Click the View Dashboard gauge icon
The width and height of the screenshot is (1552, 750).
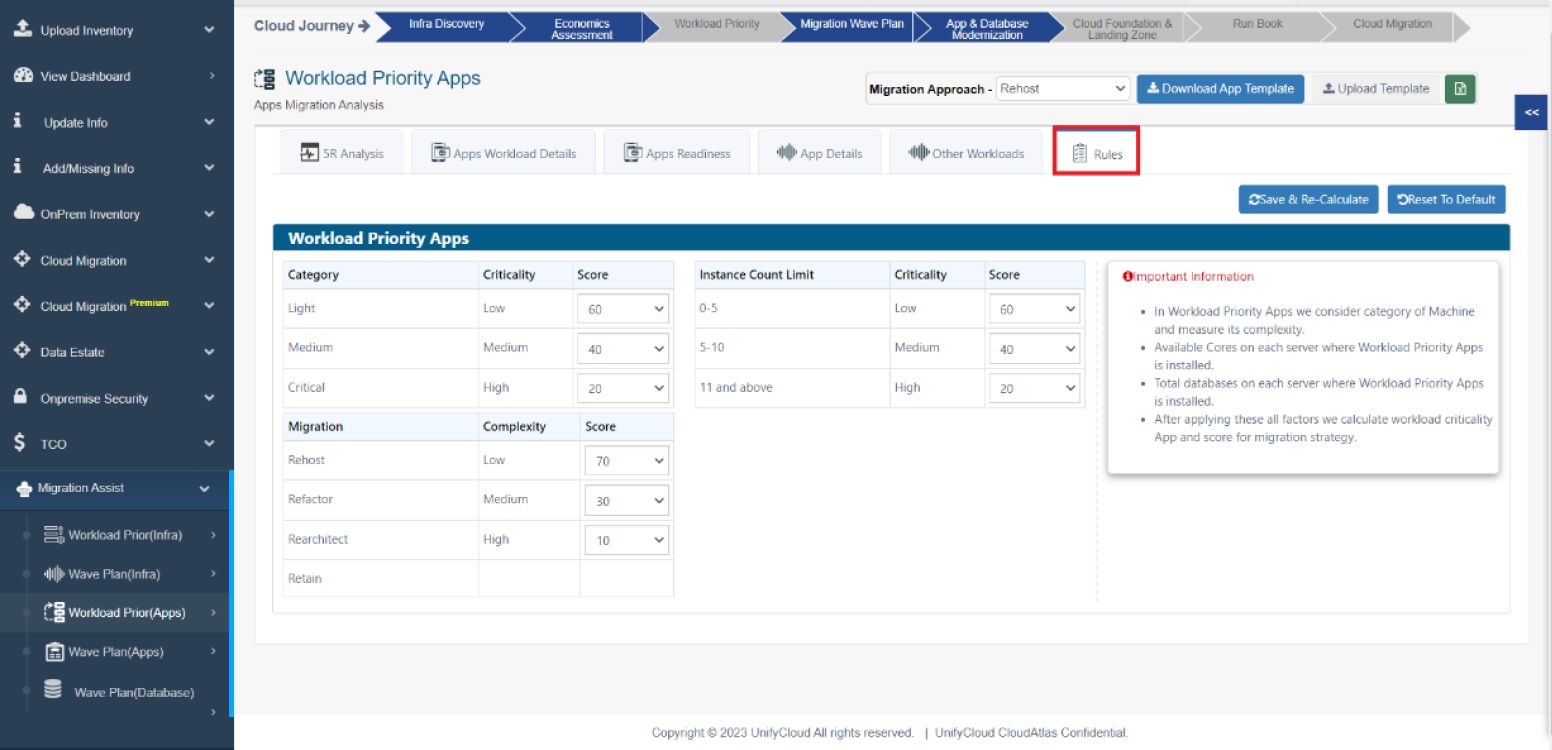pyautogui.click(x=22, y=76)
